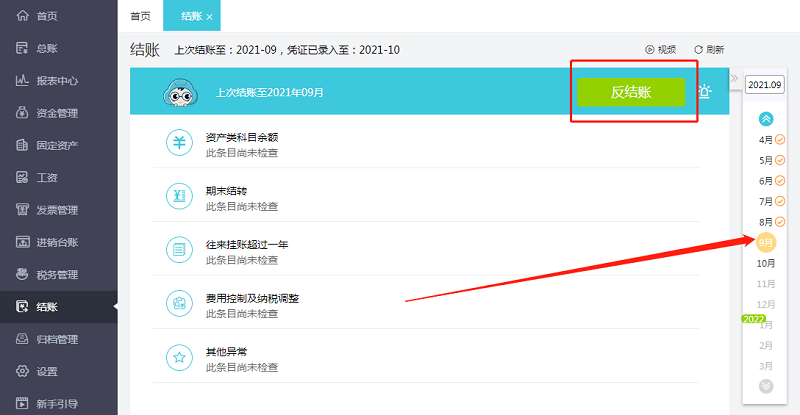
Task: Open the 归档管理 archive icon
Action: 22,339
